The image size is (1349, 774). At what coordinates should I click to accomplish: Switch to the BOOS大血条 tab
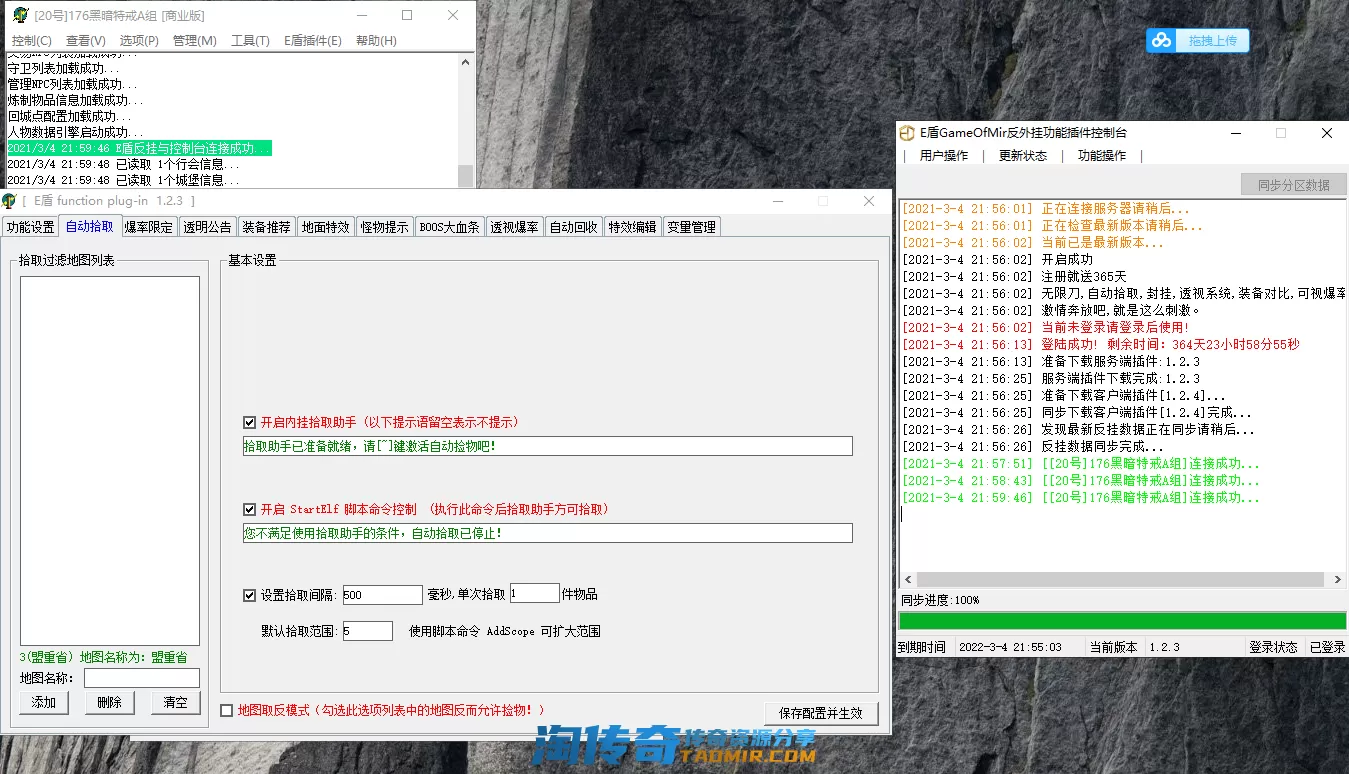(449, 227)
